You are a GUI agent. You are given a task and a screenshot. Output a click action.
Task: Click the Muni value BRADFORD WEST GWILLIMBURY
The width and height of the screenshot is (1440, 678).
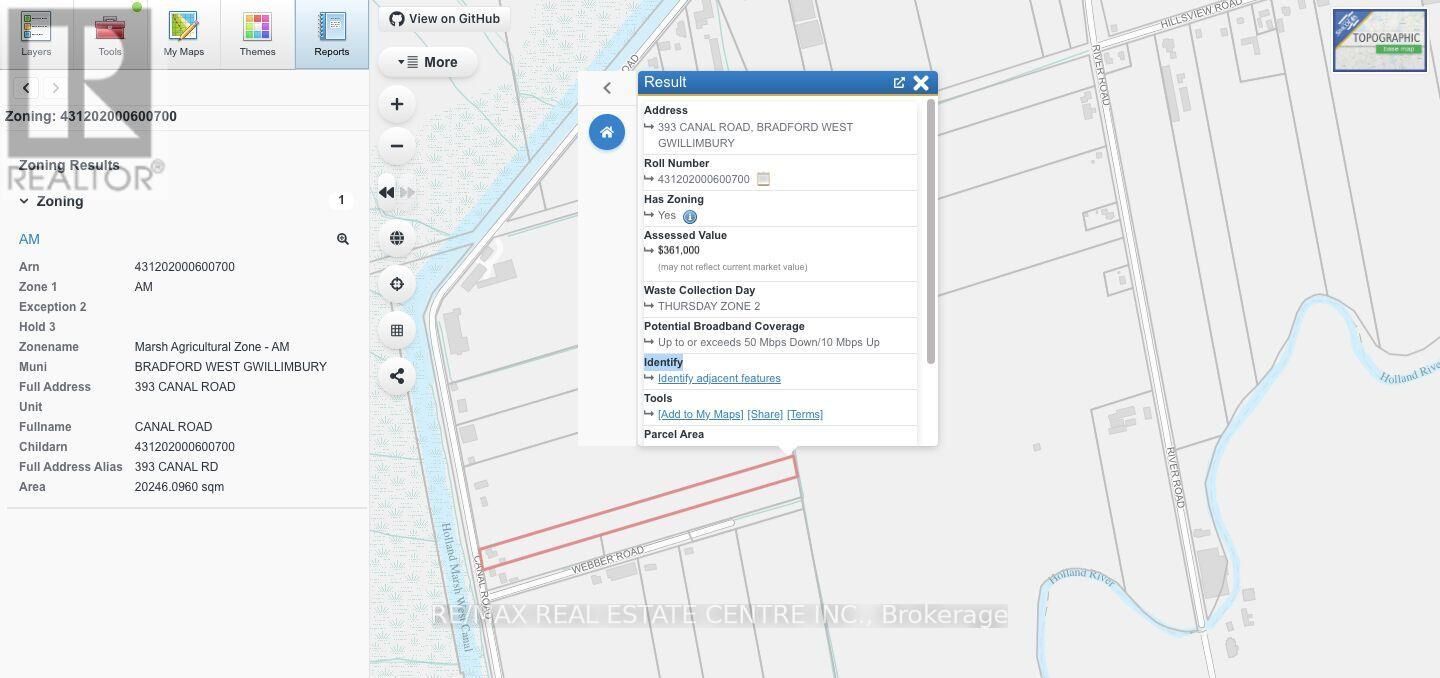[x=231, y=367]
